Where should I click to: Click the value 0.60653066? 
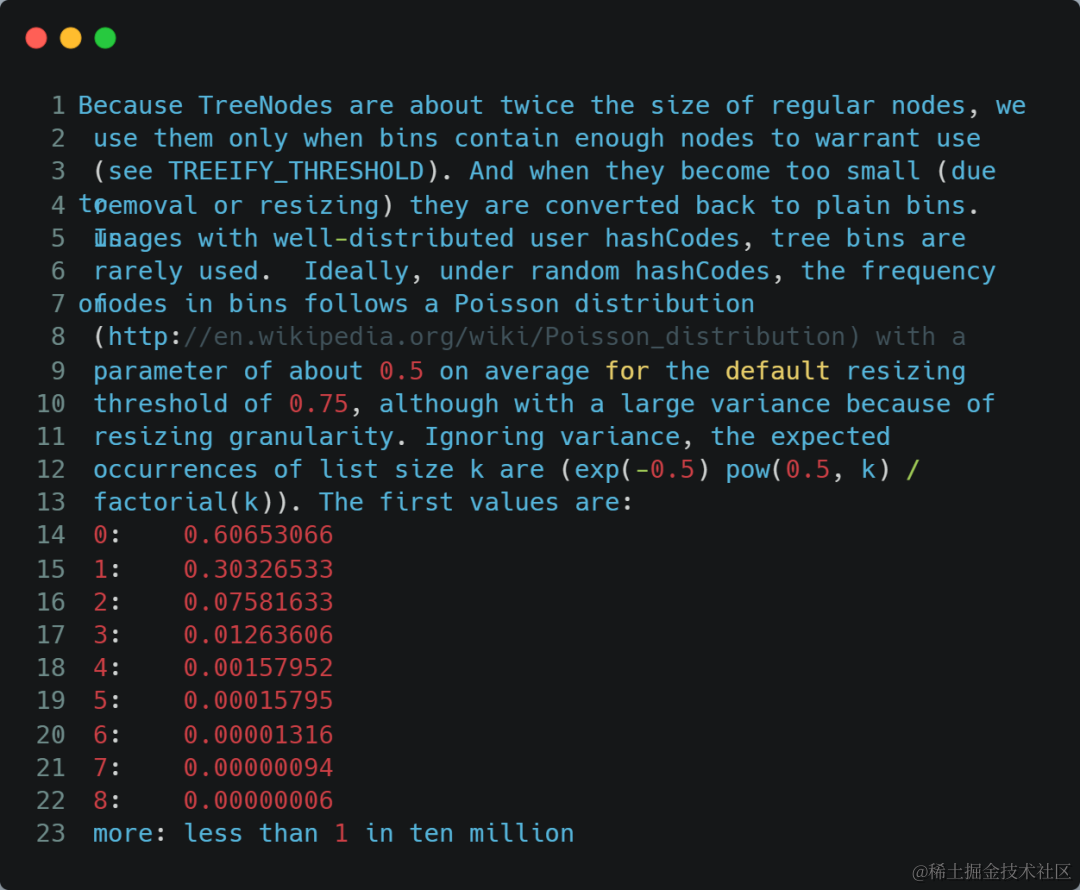(x=258, y=535)
